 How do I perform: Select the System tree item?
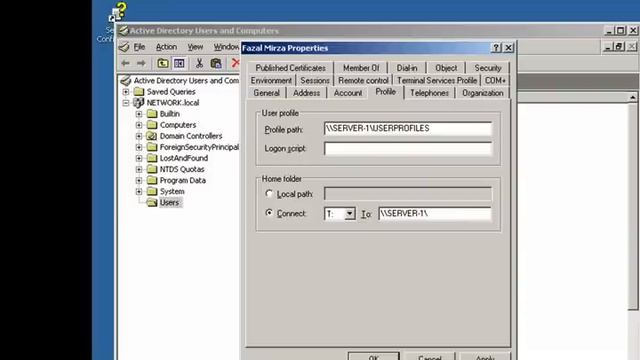pos(172,191)
